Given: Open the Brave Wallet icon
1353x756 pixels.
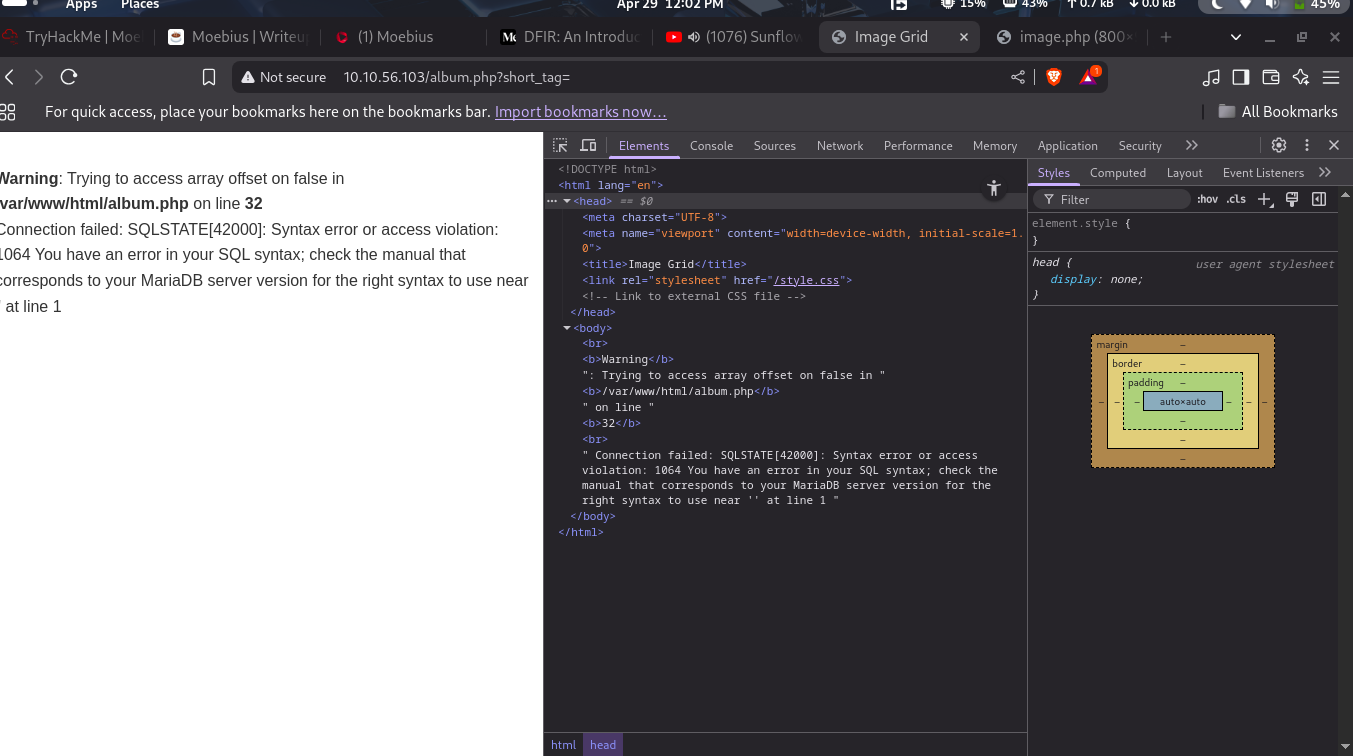Looking at the screenshot, I should 1271,77.
